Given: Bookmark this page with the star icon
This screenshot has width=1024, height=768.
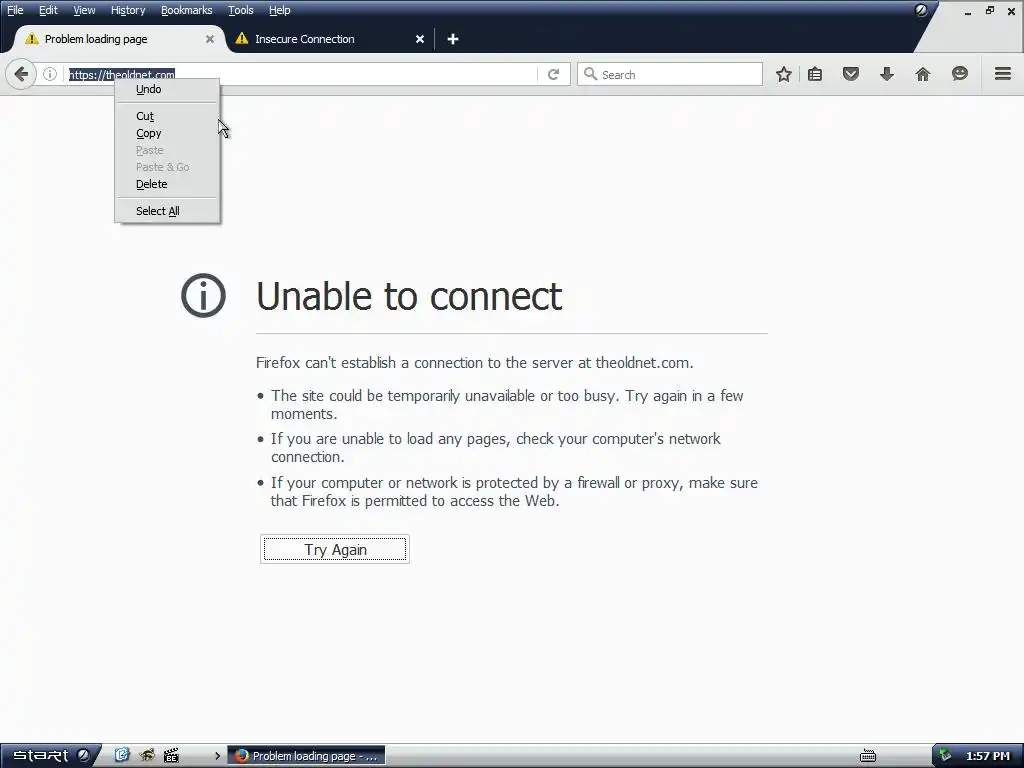Looking at the screenshot, I should tap(784, 74).
